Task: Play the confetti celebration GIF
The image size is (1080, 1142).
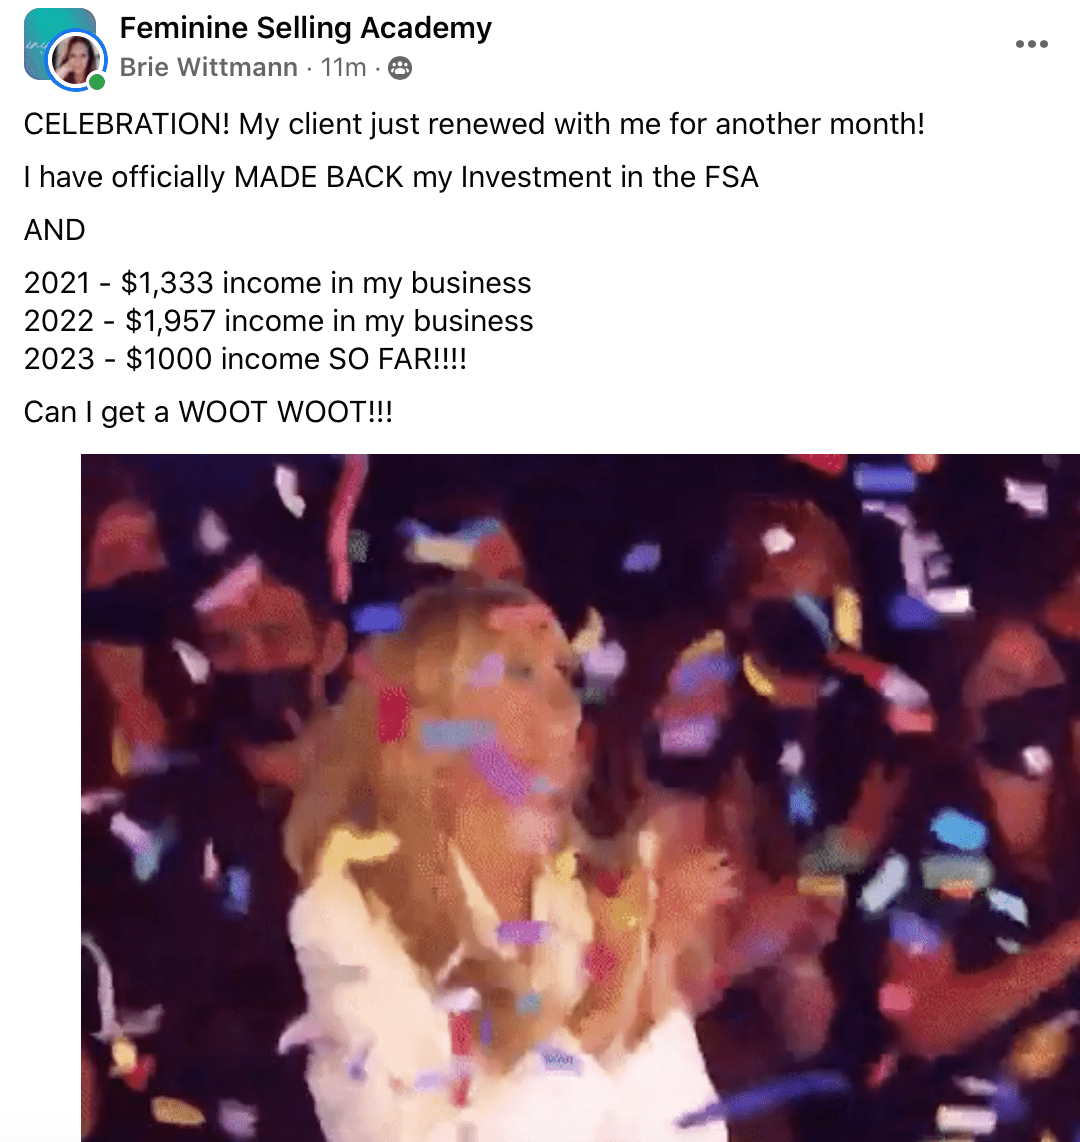Action: (x=580, y=798)
